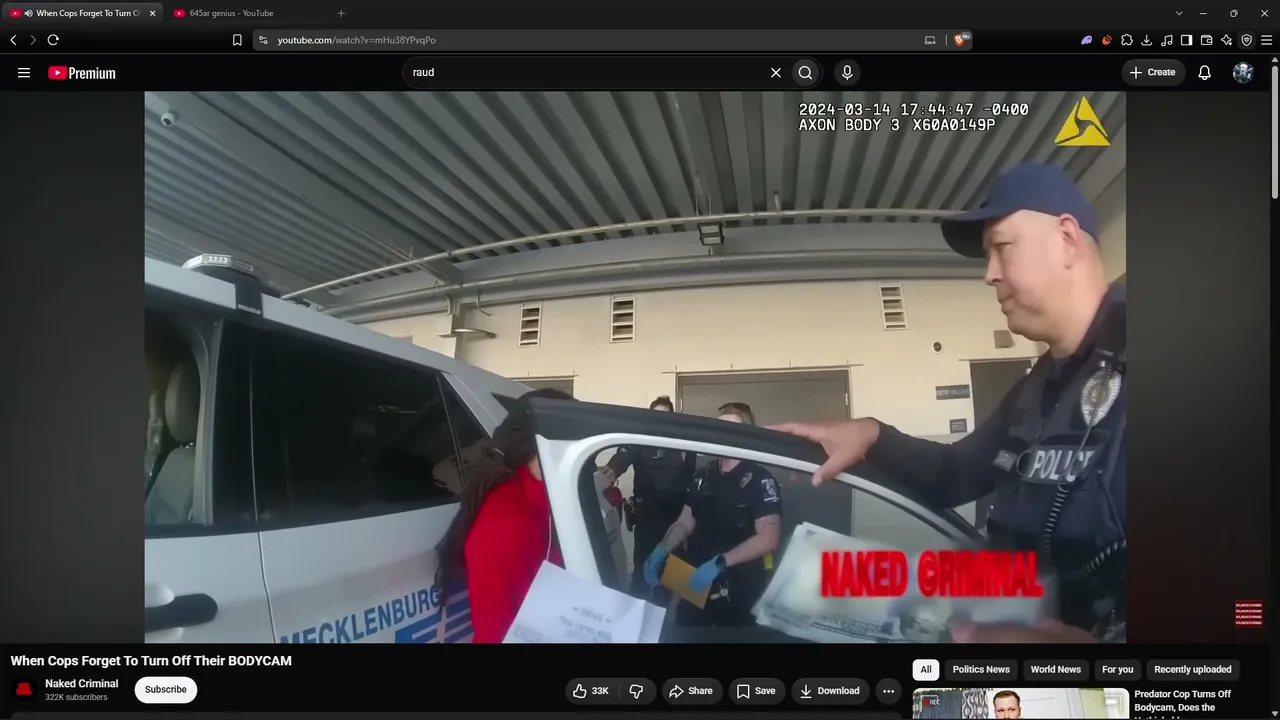Screen dimensions: 1280x720
Task: Share this video
Action: click(x=691, y=691)
